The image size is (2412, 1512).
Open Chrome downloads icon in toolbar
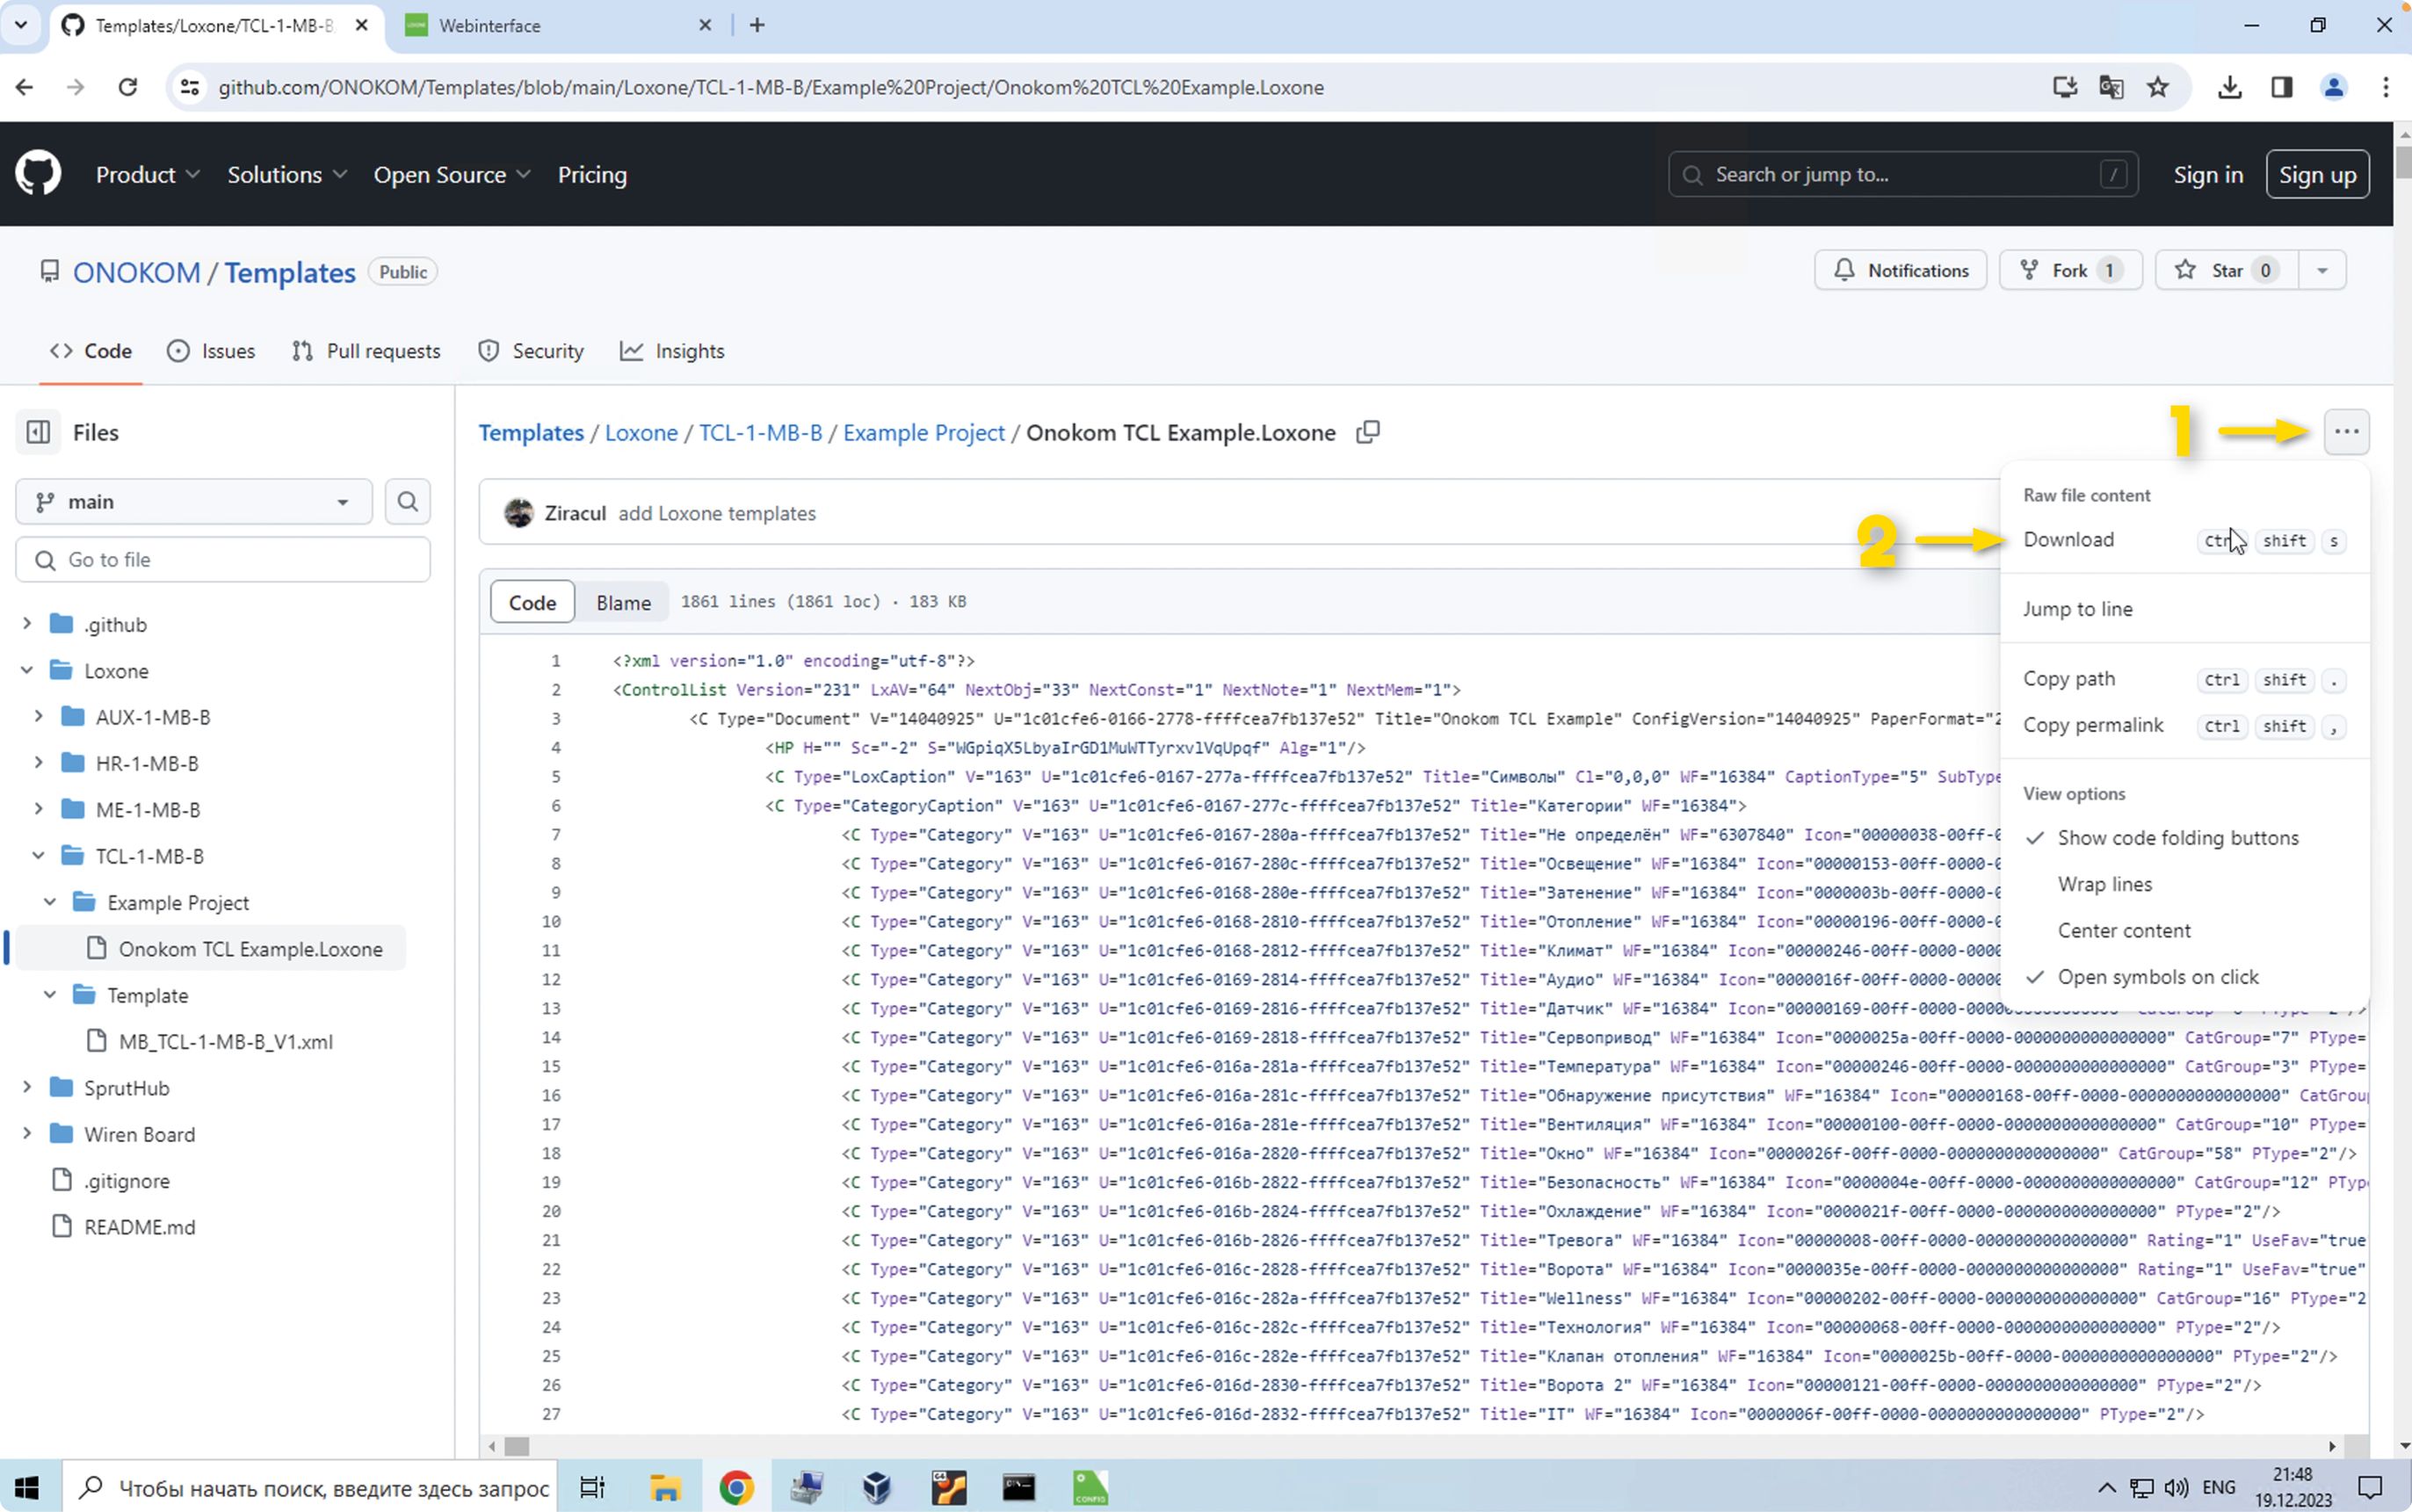point(2229,87)
